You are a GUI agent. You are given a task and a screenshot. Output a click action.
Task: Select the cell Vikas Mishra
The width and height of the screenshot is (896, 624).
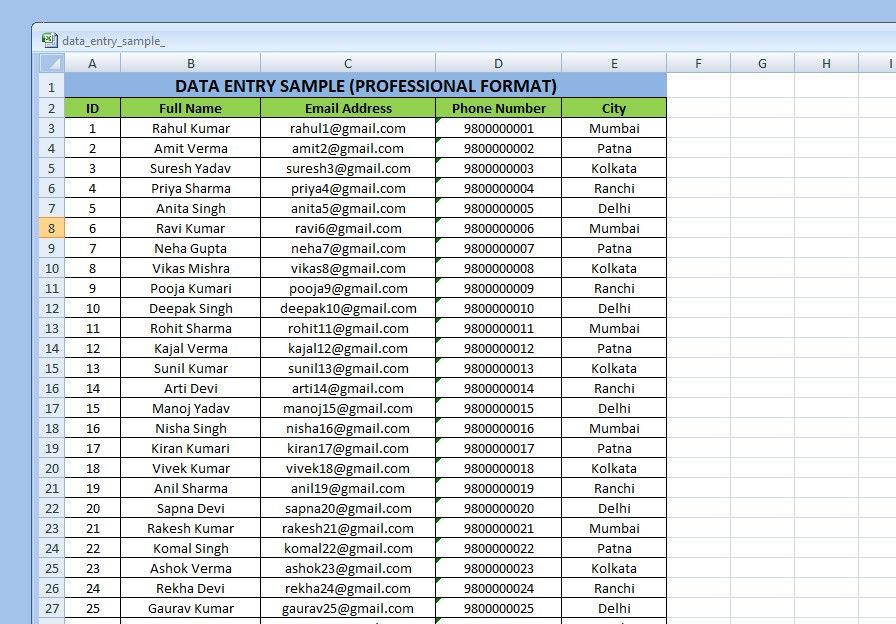click(190, 268)
